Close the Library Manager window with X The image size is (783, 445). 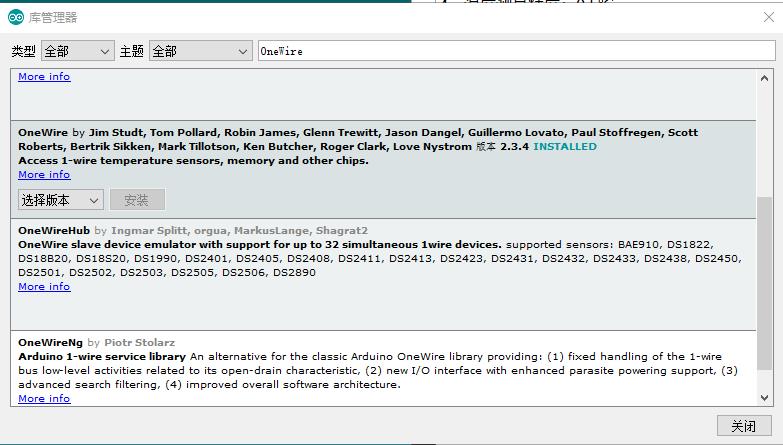tap(769, 17)
